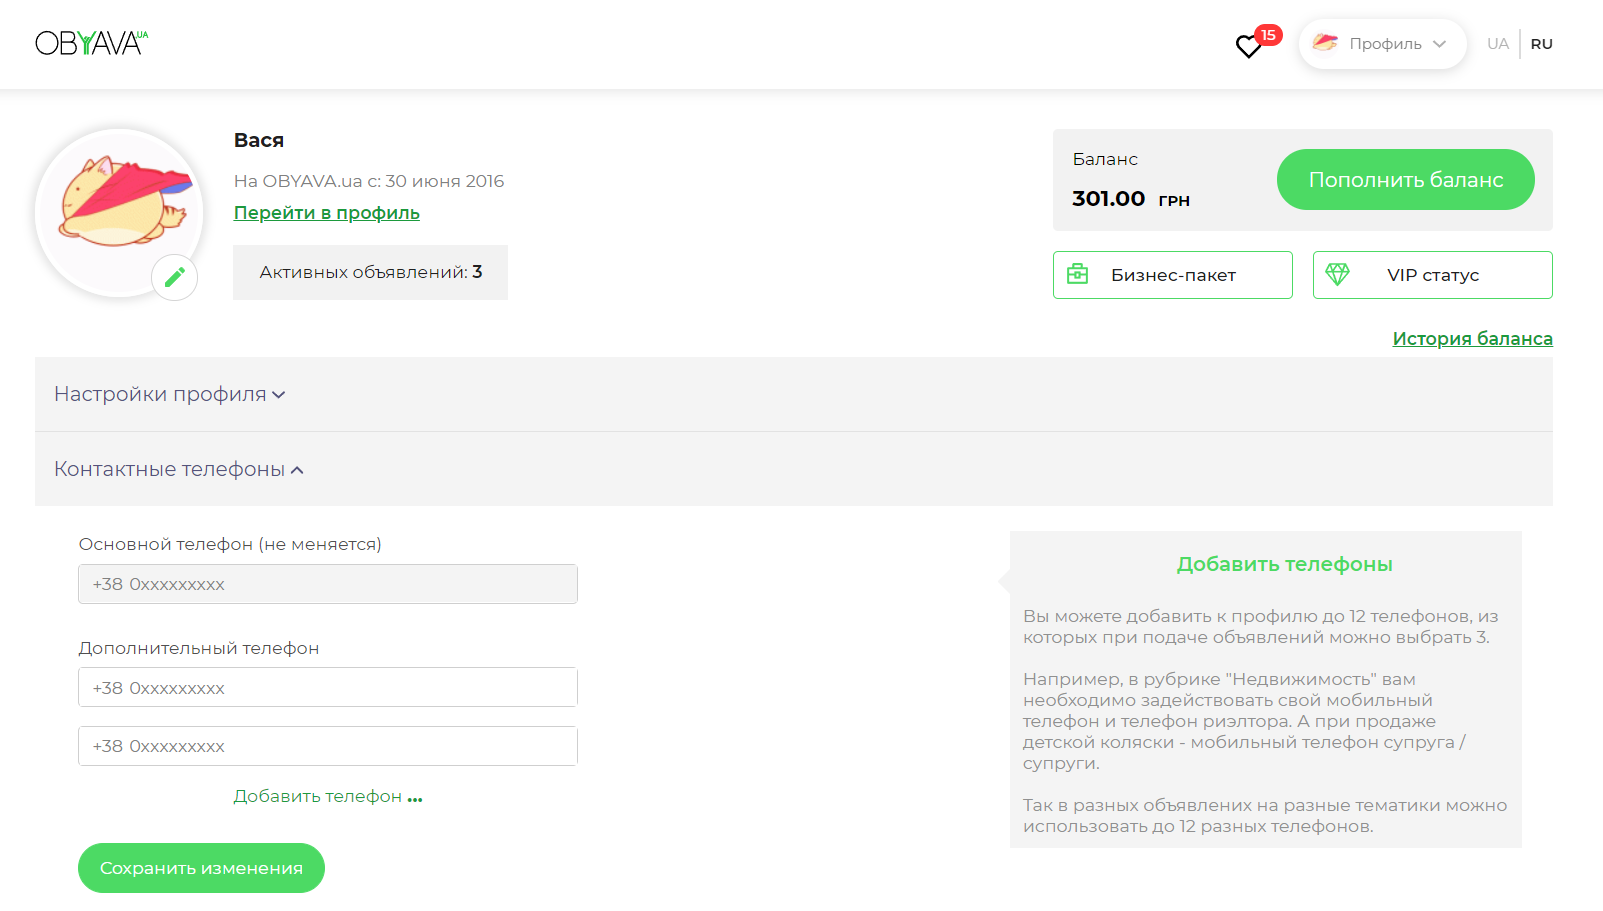Open the Перейти в профиль link
The image size is (1603, 911).
click(326, 213)
